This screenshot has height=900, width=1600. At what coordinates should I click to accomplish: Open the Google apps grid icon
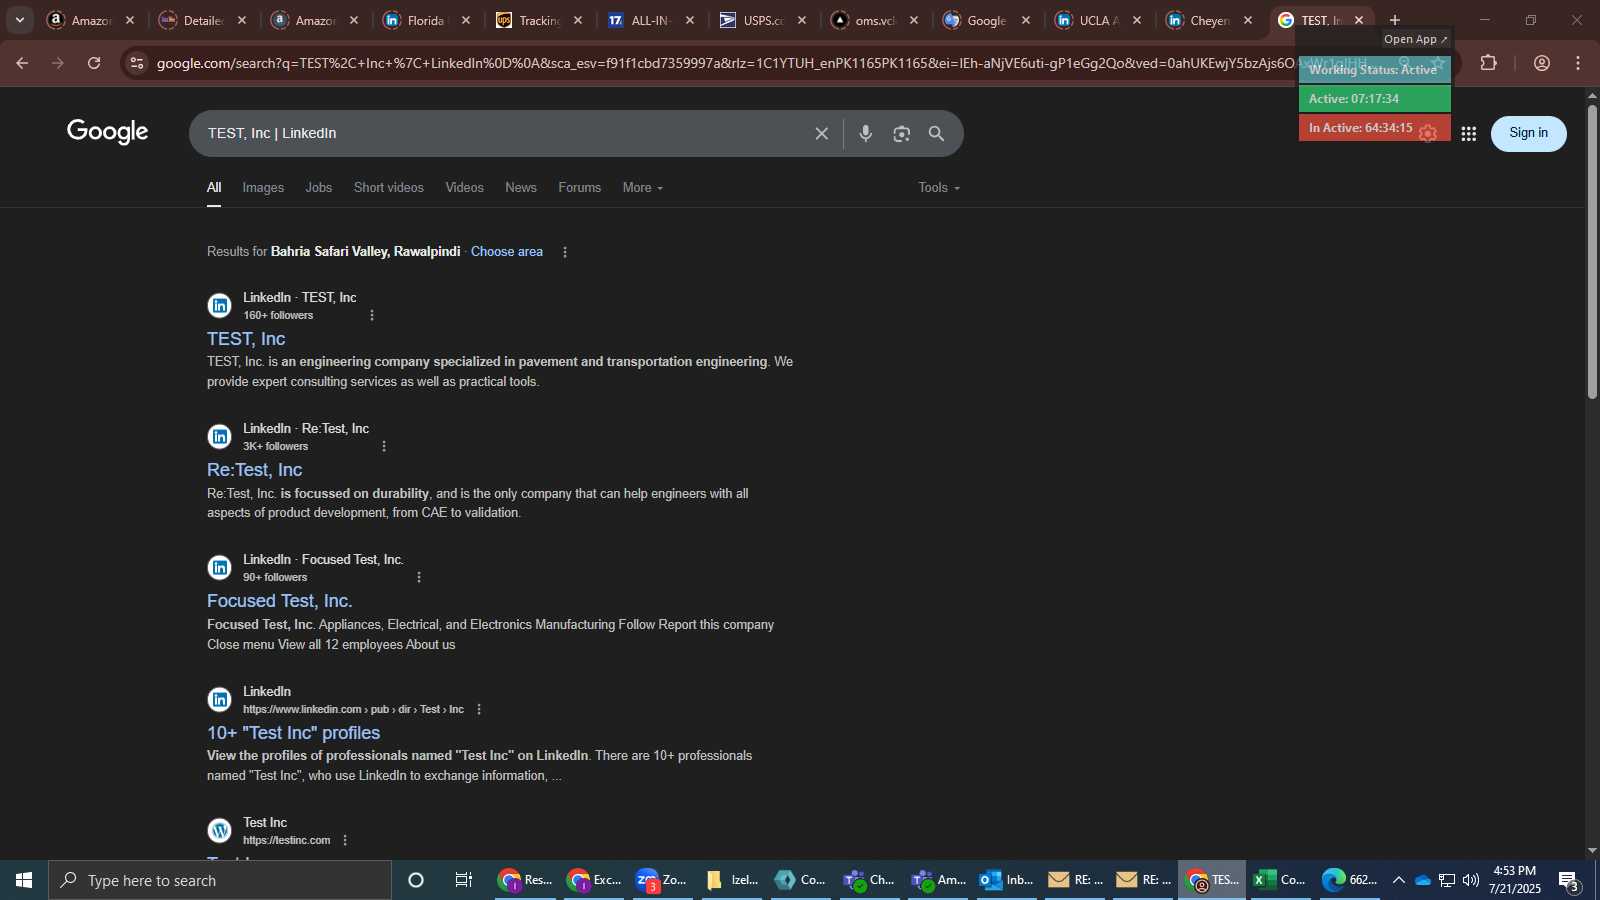[x=1469, y=134]
